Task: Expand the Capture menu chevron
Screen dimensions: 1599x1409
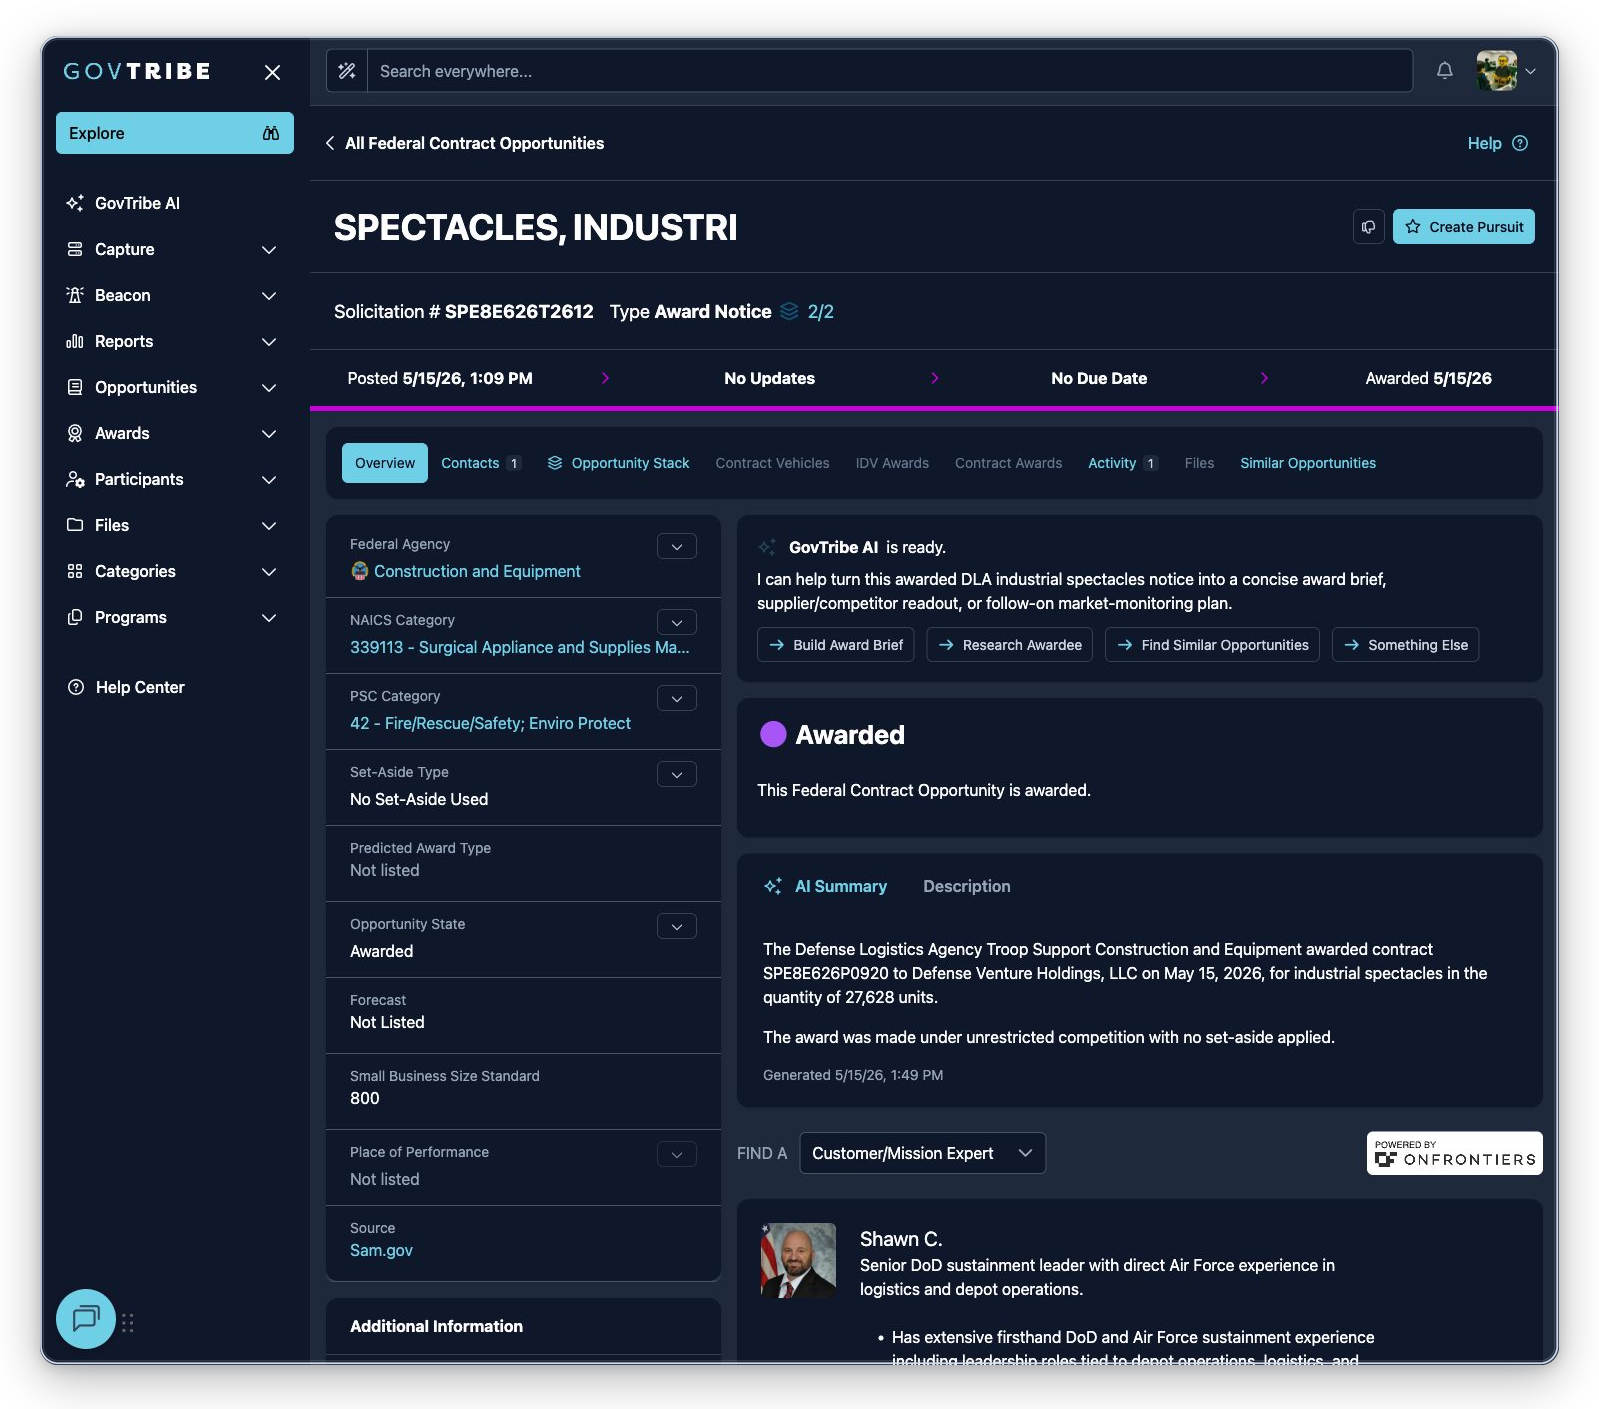Action: tap(269, 249)
